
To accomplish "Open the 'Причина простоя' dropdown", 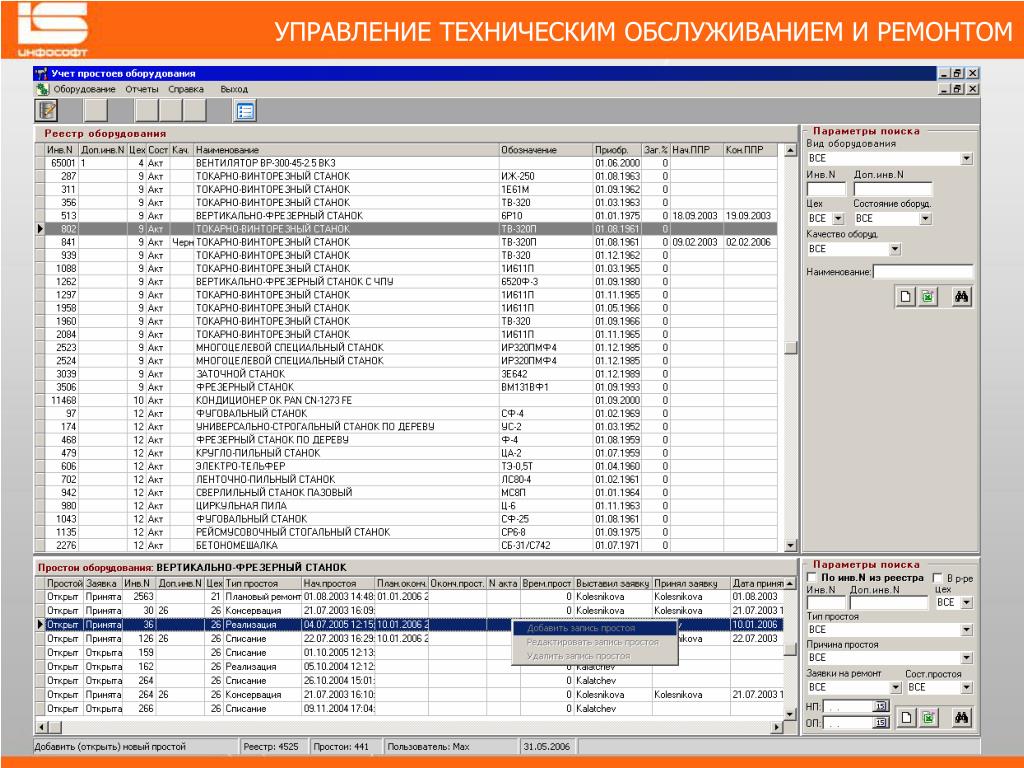I will point(967,658).
